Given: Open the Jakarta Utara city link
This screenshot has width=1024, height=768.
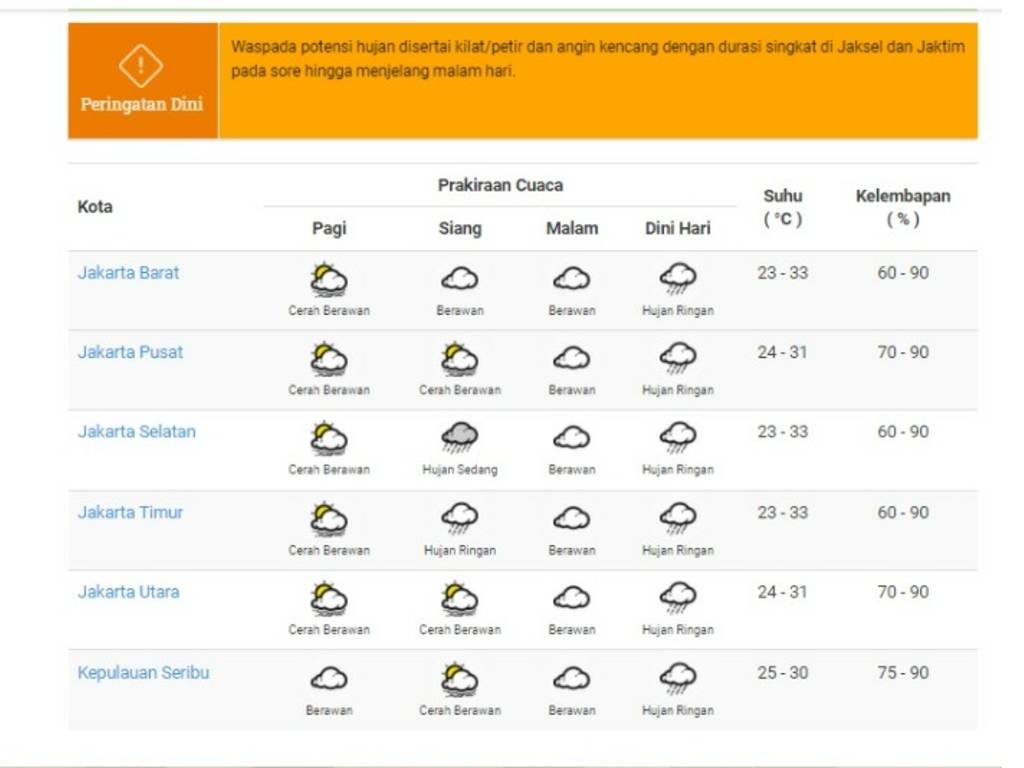Looking at the screenshot, I should [128, 592].
